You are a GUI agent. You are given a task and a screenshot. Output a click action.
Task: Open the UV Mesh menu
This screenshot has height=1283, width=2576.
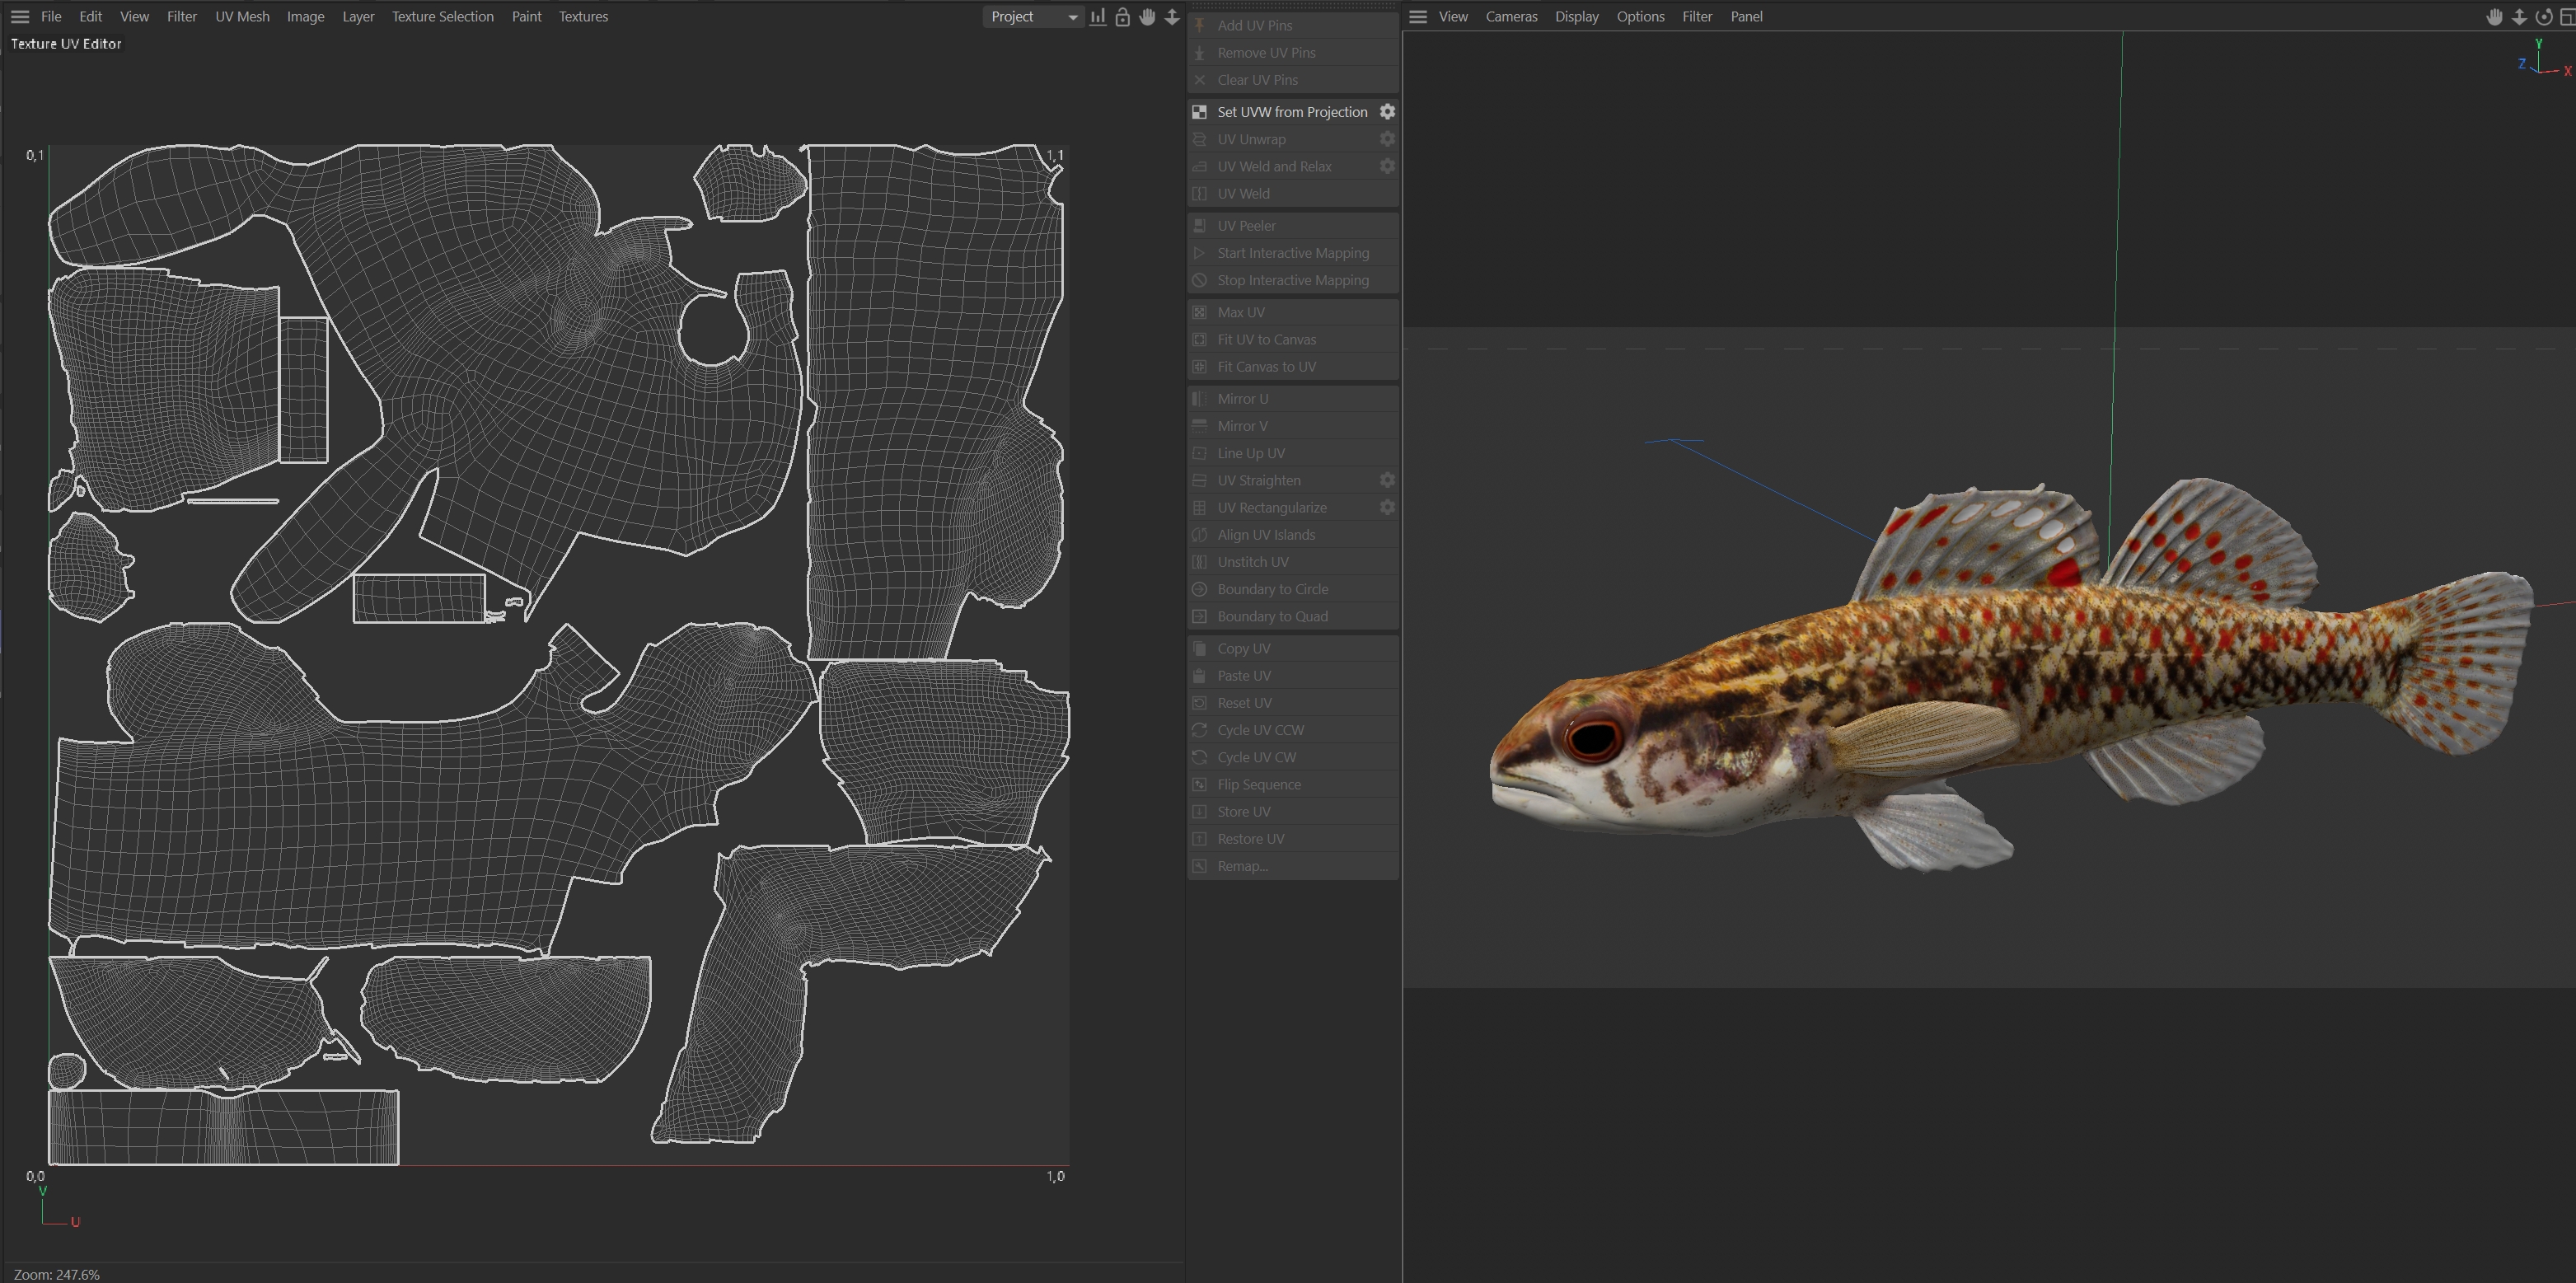242,17
